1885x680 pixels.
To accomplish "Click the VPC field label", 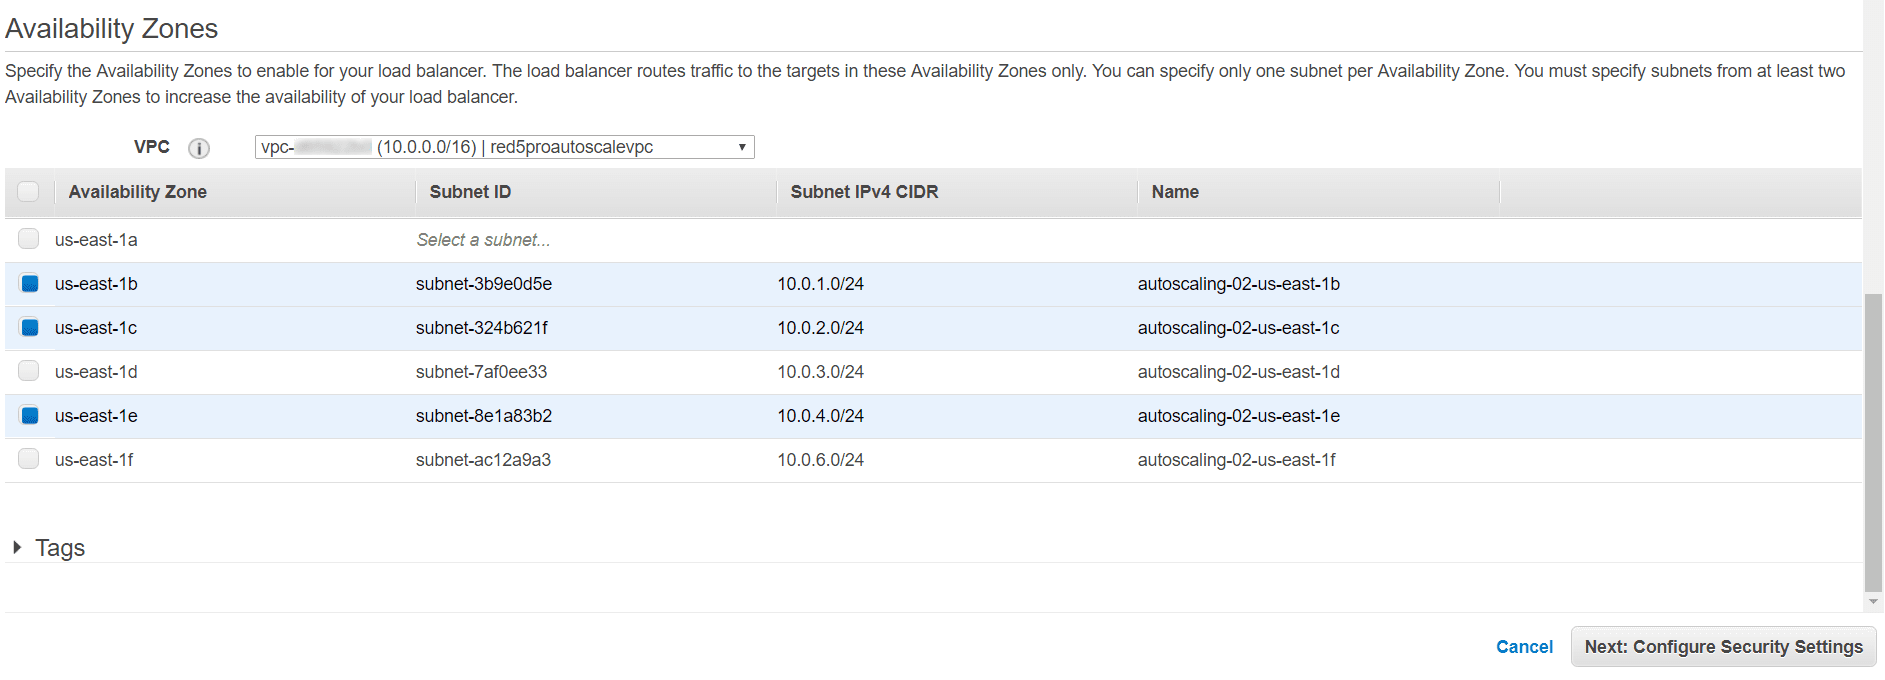I will click(152, 147).
